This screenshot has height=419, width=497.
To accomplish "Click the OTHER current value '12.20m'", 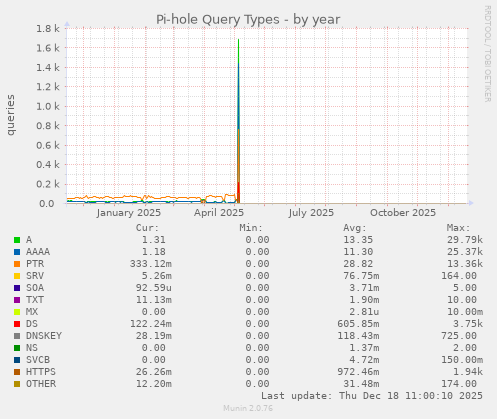I will click(154, 384).
